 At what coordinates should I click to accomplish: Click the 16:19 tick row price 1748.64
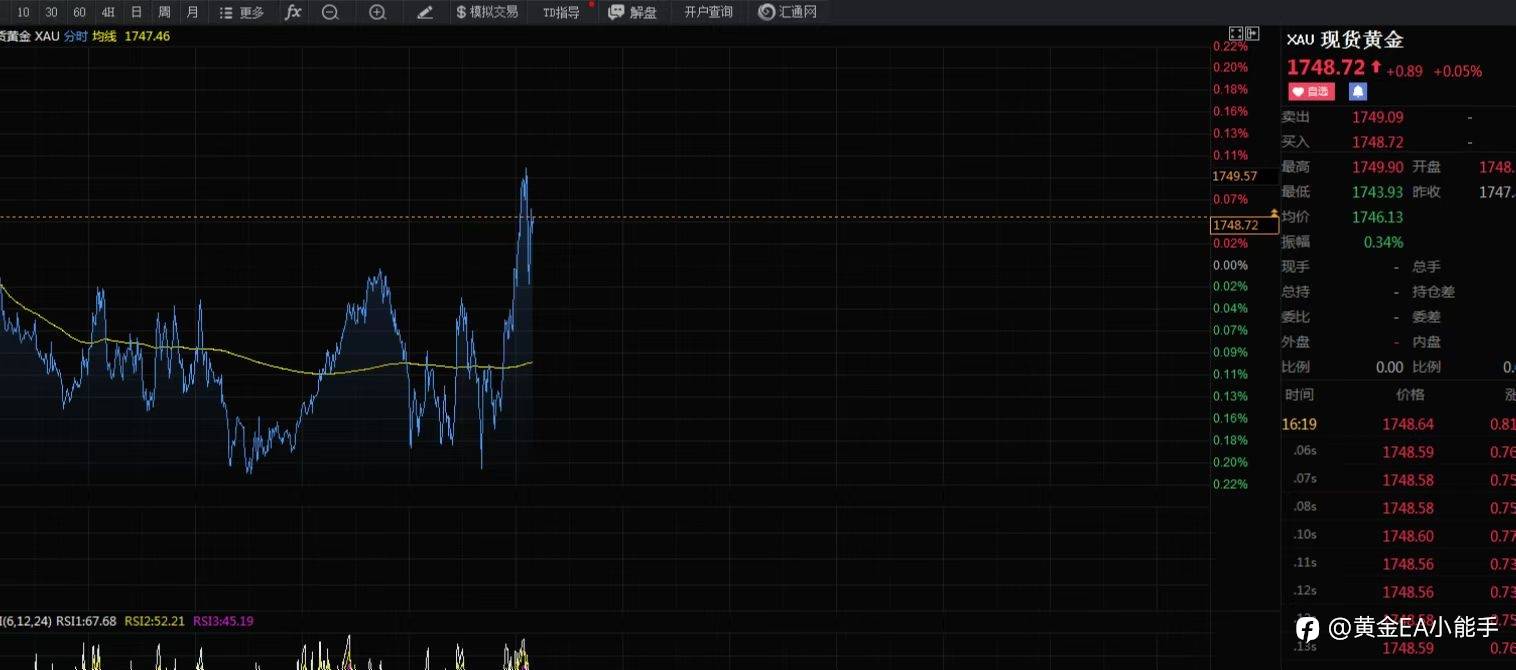tap(1408, 424)
